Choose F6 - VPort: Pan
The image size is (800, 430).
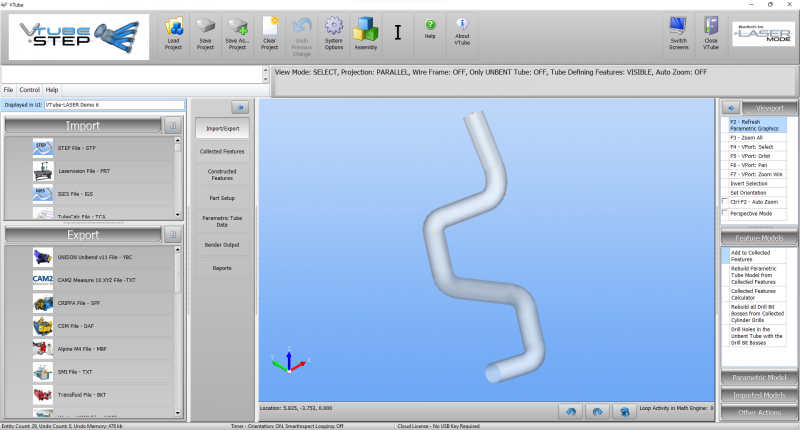758,165
